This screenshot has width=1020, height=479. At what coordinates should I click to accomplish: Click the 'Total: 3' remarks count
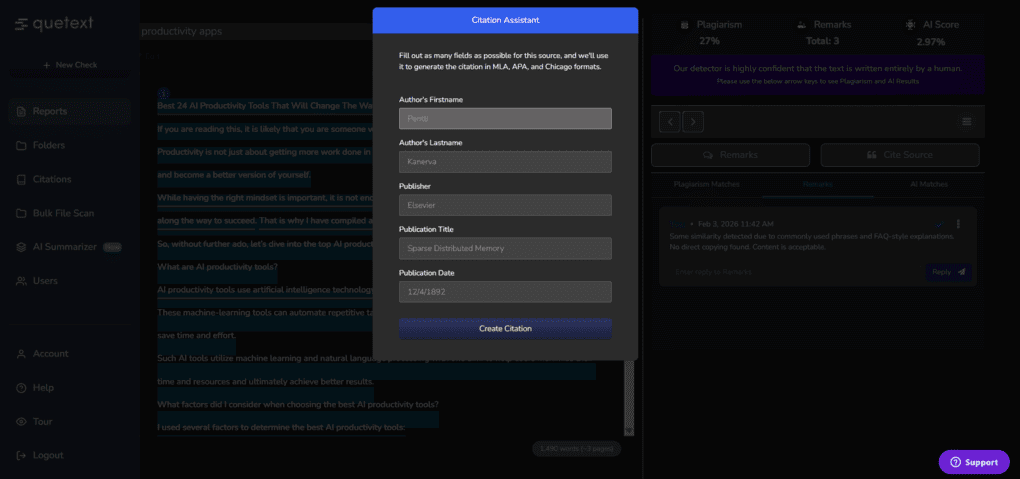coord(822,41)
